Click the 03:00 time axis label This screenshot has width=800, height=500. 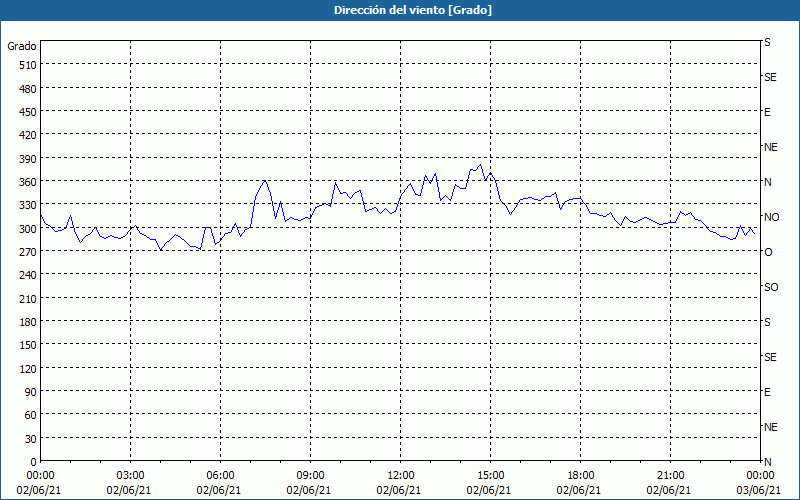click(131, 476)
